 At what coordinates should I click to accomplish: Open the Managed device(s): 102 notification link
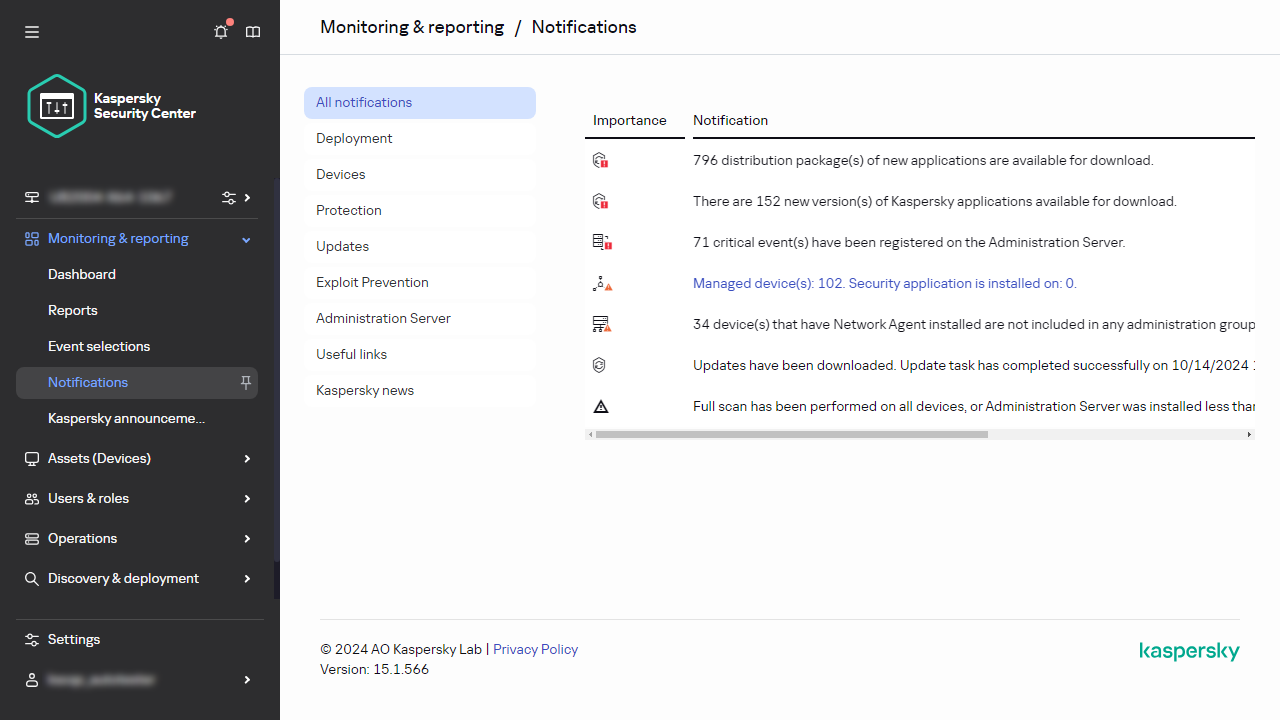coord(884,283)
